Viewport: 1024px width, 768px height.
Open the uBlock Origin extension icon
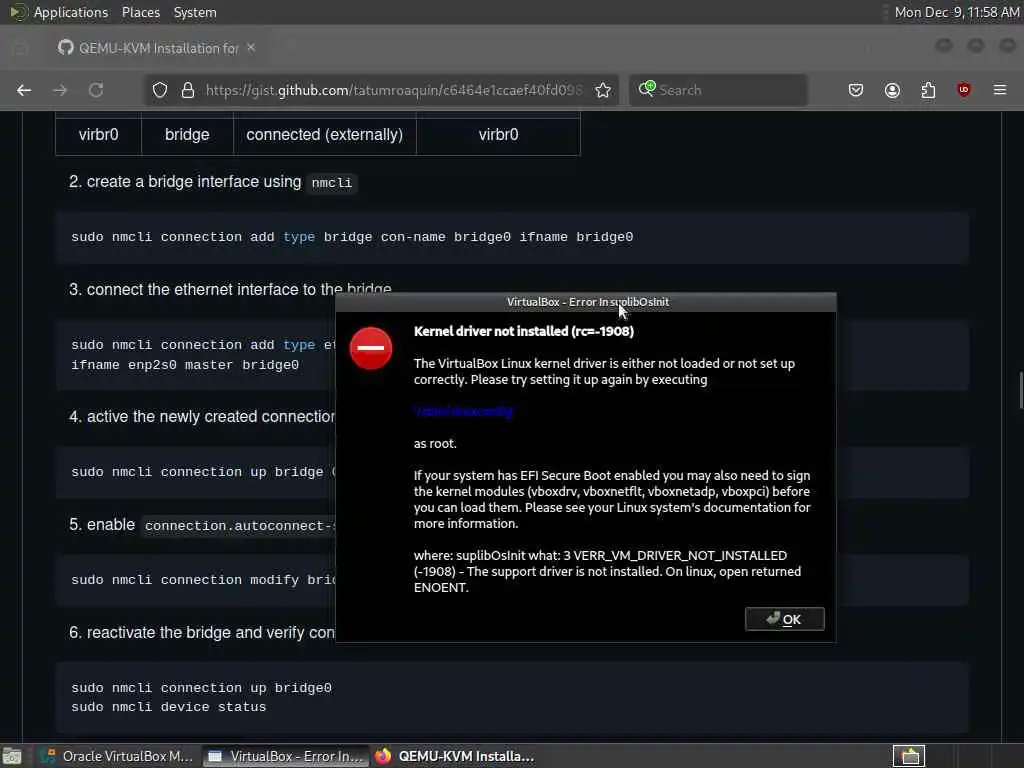click(964, 89)
